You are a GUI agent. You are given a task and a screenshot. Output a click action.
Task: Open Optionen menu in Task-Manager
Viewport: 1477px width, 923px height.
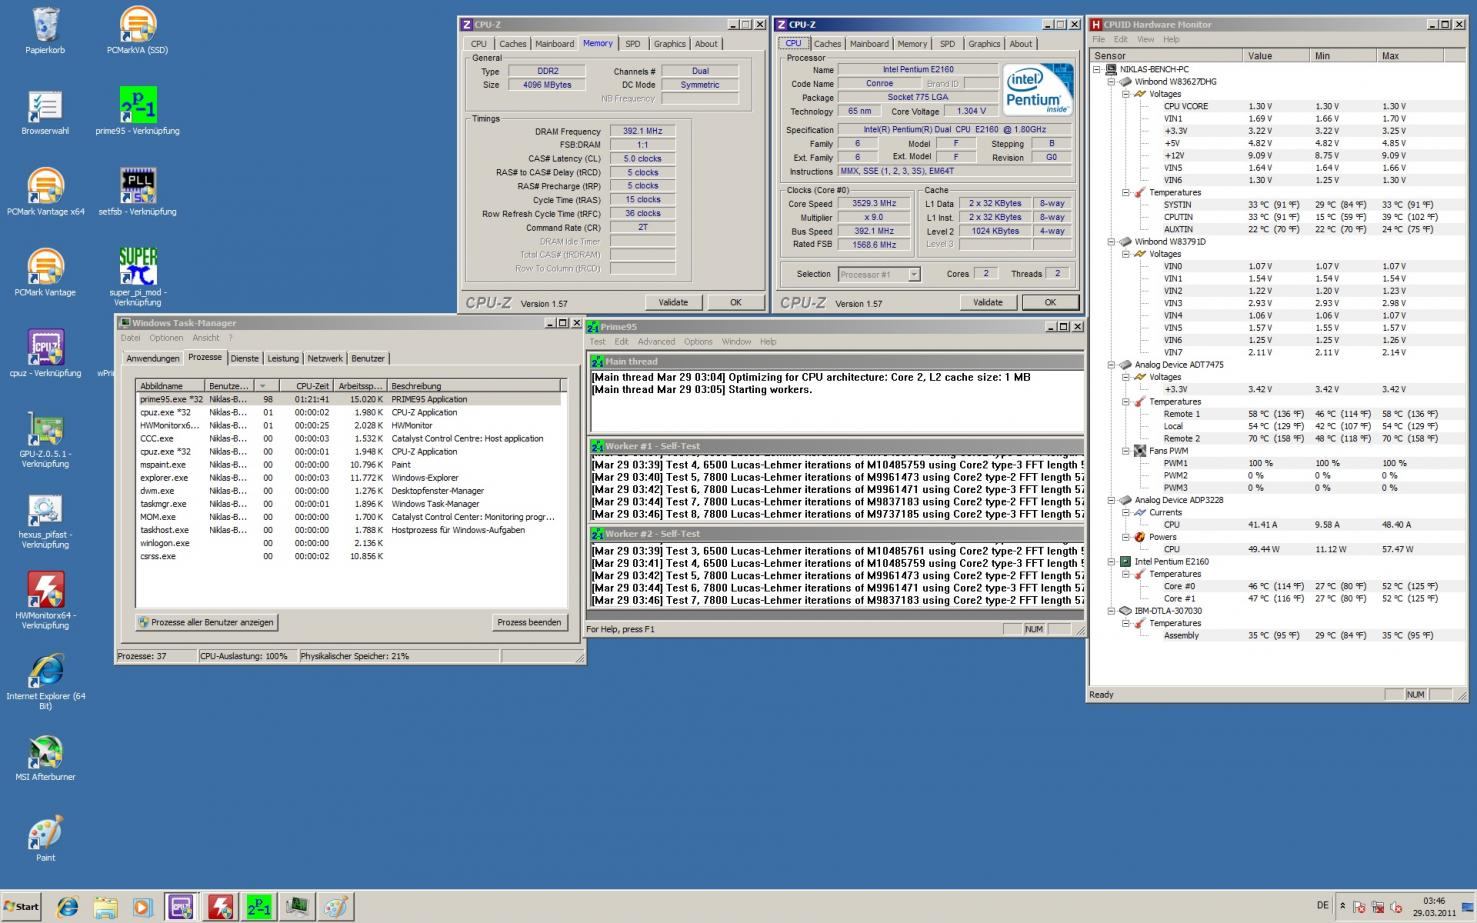[166, 338]
